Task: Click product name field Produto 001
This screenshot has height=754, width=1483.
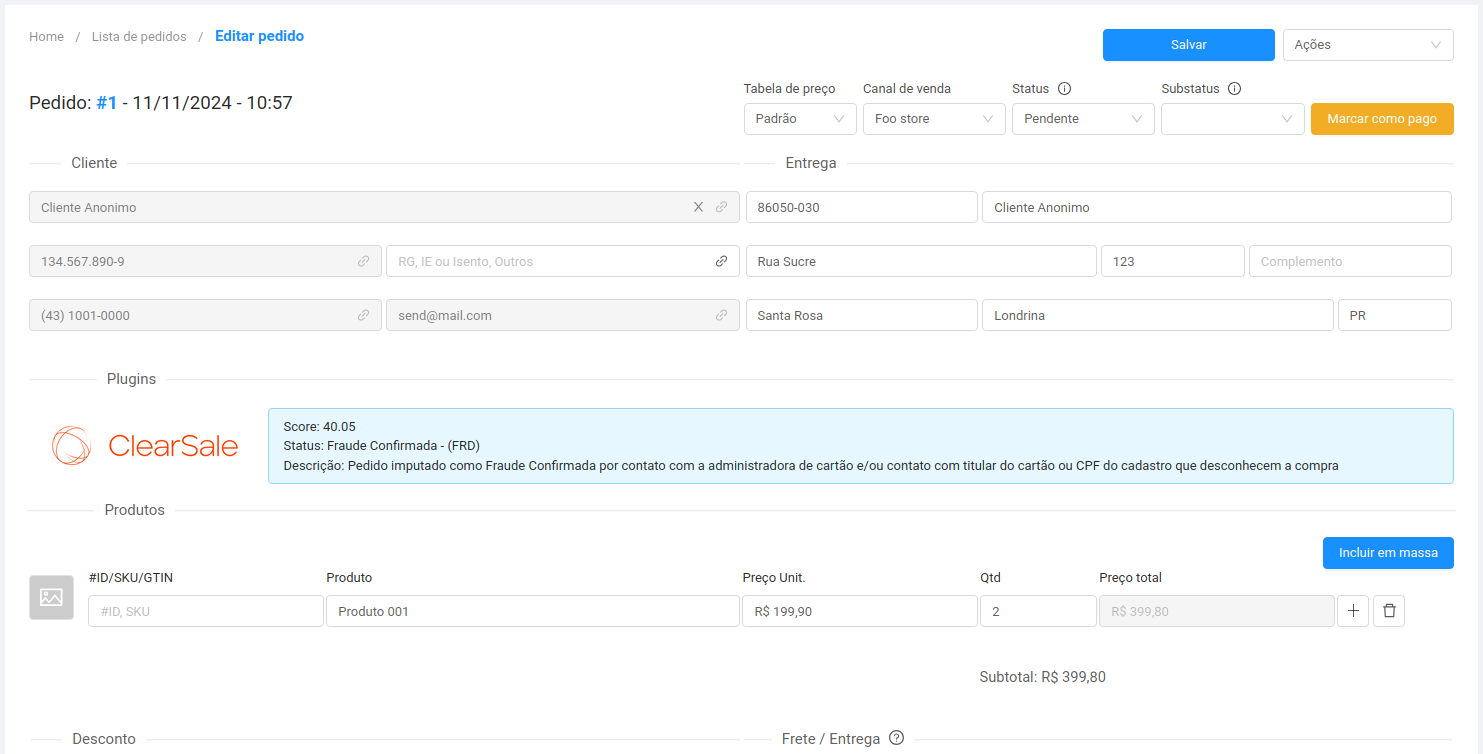Action: tap(533, 611)
